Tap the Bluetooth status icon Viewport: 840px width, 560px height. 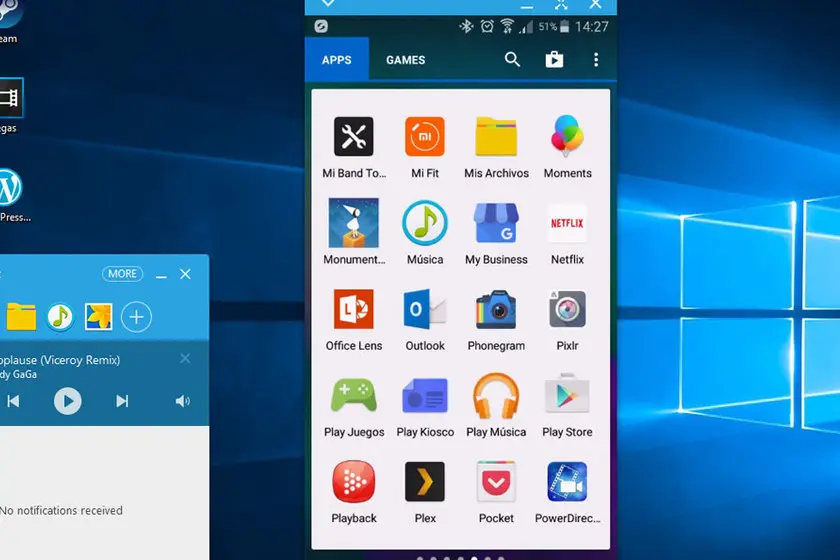click(x=466, y=26)
